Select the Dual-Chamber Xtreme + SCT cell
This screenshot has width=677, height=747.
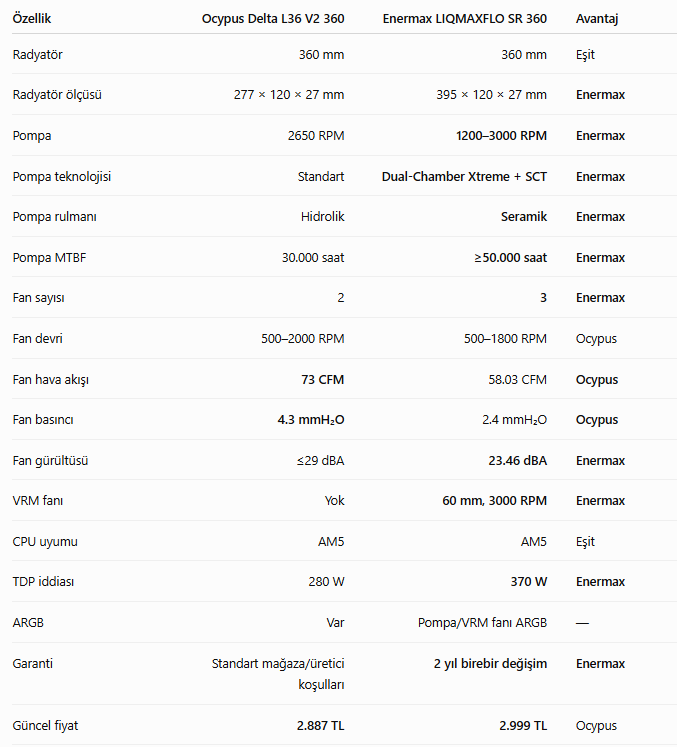coord(464,177)
